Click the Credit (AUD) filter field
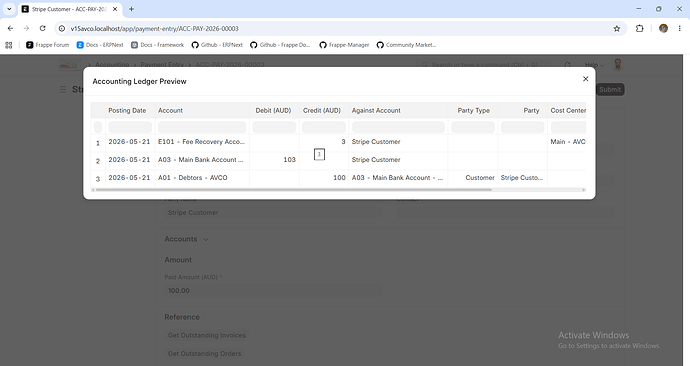 [324, 127]
